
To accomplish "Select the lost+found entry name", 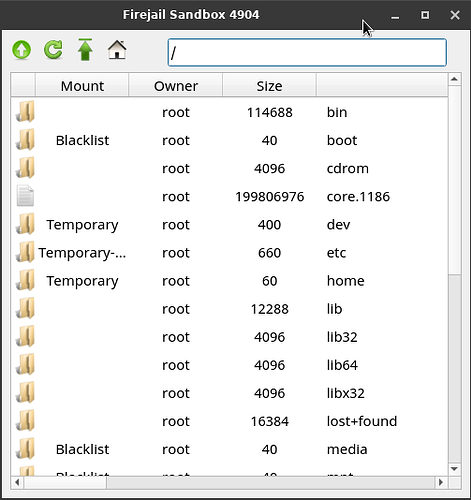I will coord(362,421).
